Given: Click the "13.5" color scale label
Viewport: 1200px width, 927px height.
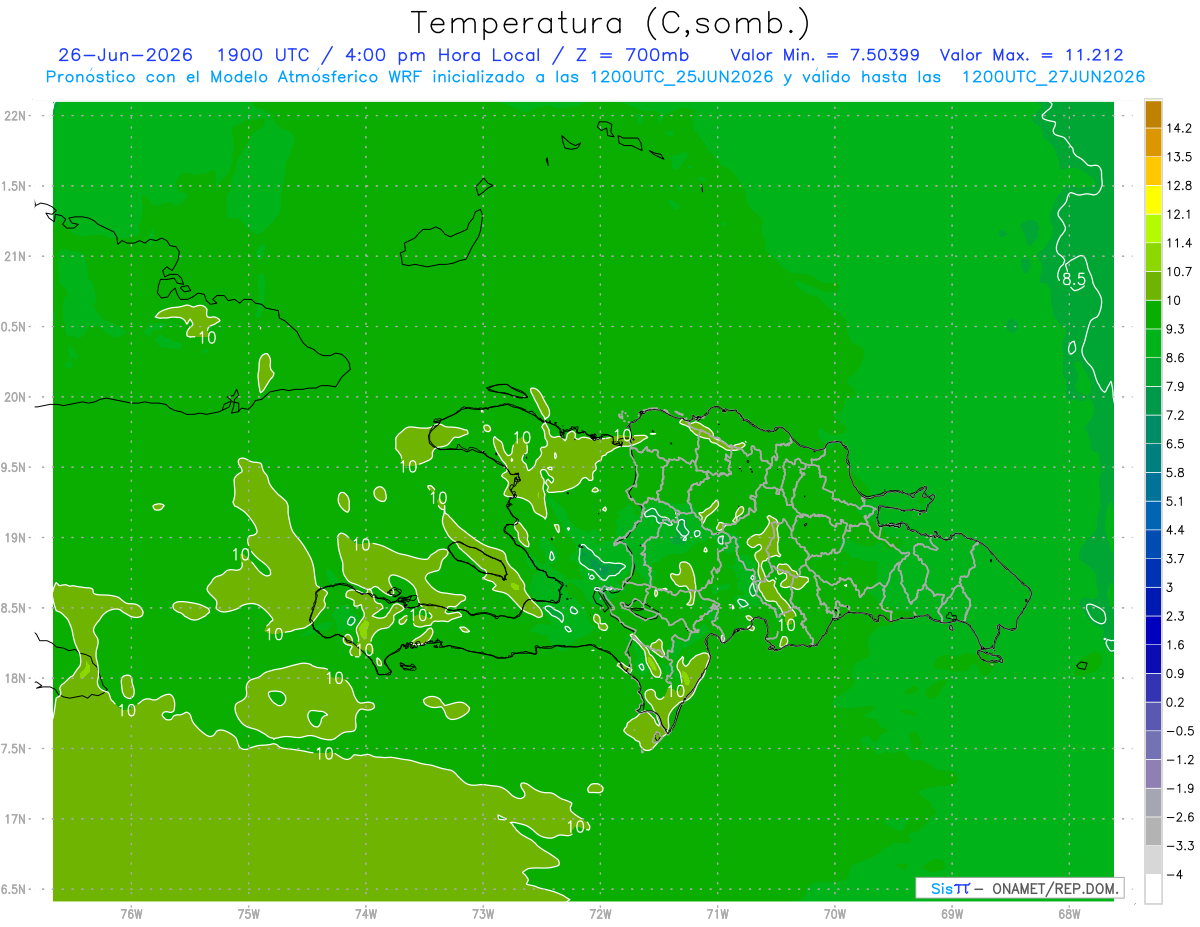Looking at the screenshot, I should click(x=1178, y=157).
